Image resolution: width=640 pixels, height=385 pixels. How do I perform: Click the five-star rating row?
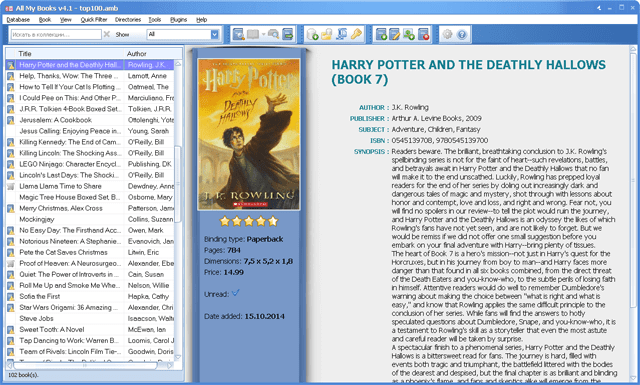point(249,221)
